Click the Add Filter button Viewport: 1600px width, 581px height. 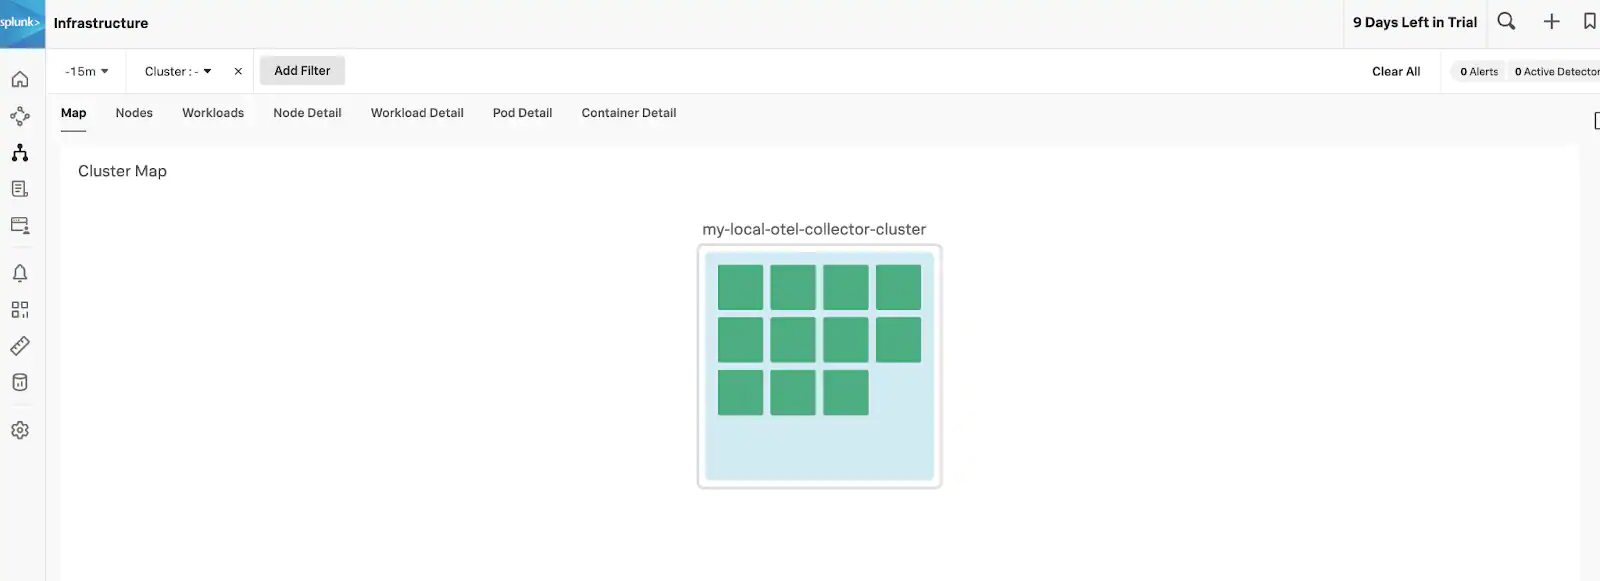[302, 71]
